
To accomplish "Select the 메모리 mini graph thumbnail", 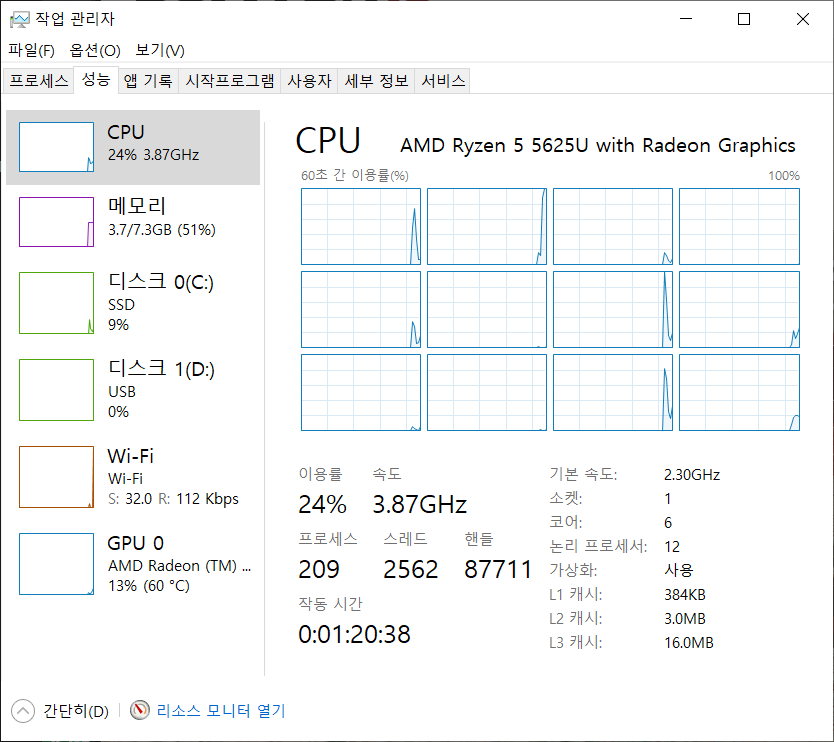I will pos(57,222).
